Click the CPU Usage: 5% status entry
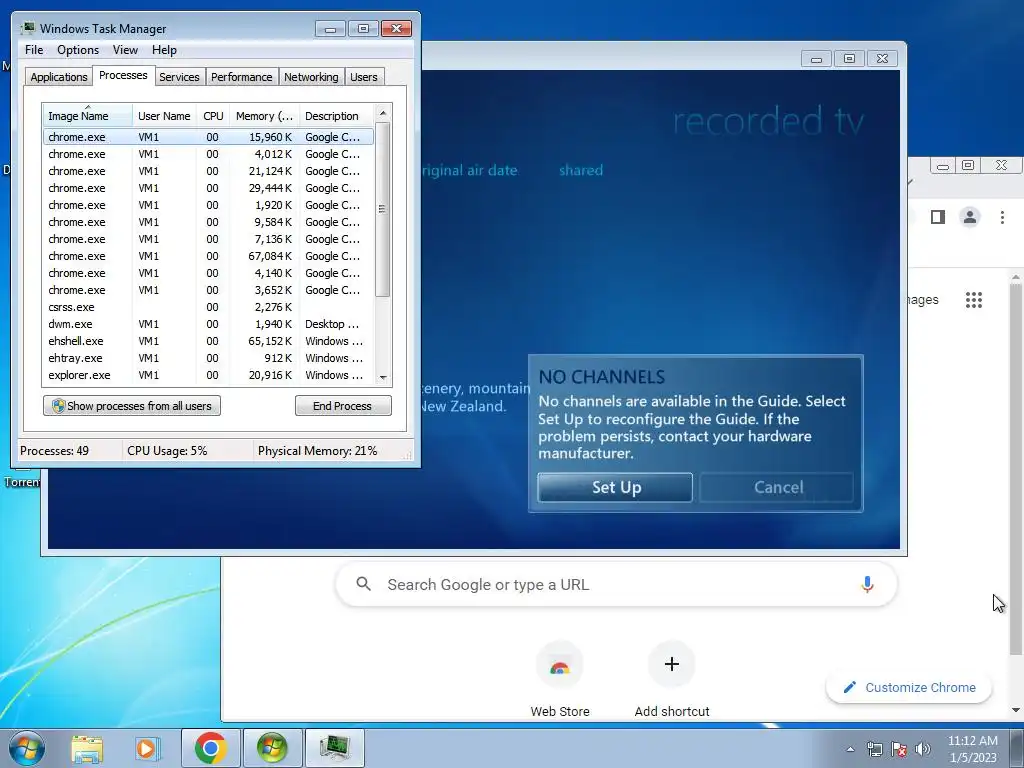This screenshot has width=1024, height=768. (167, 451)
